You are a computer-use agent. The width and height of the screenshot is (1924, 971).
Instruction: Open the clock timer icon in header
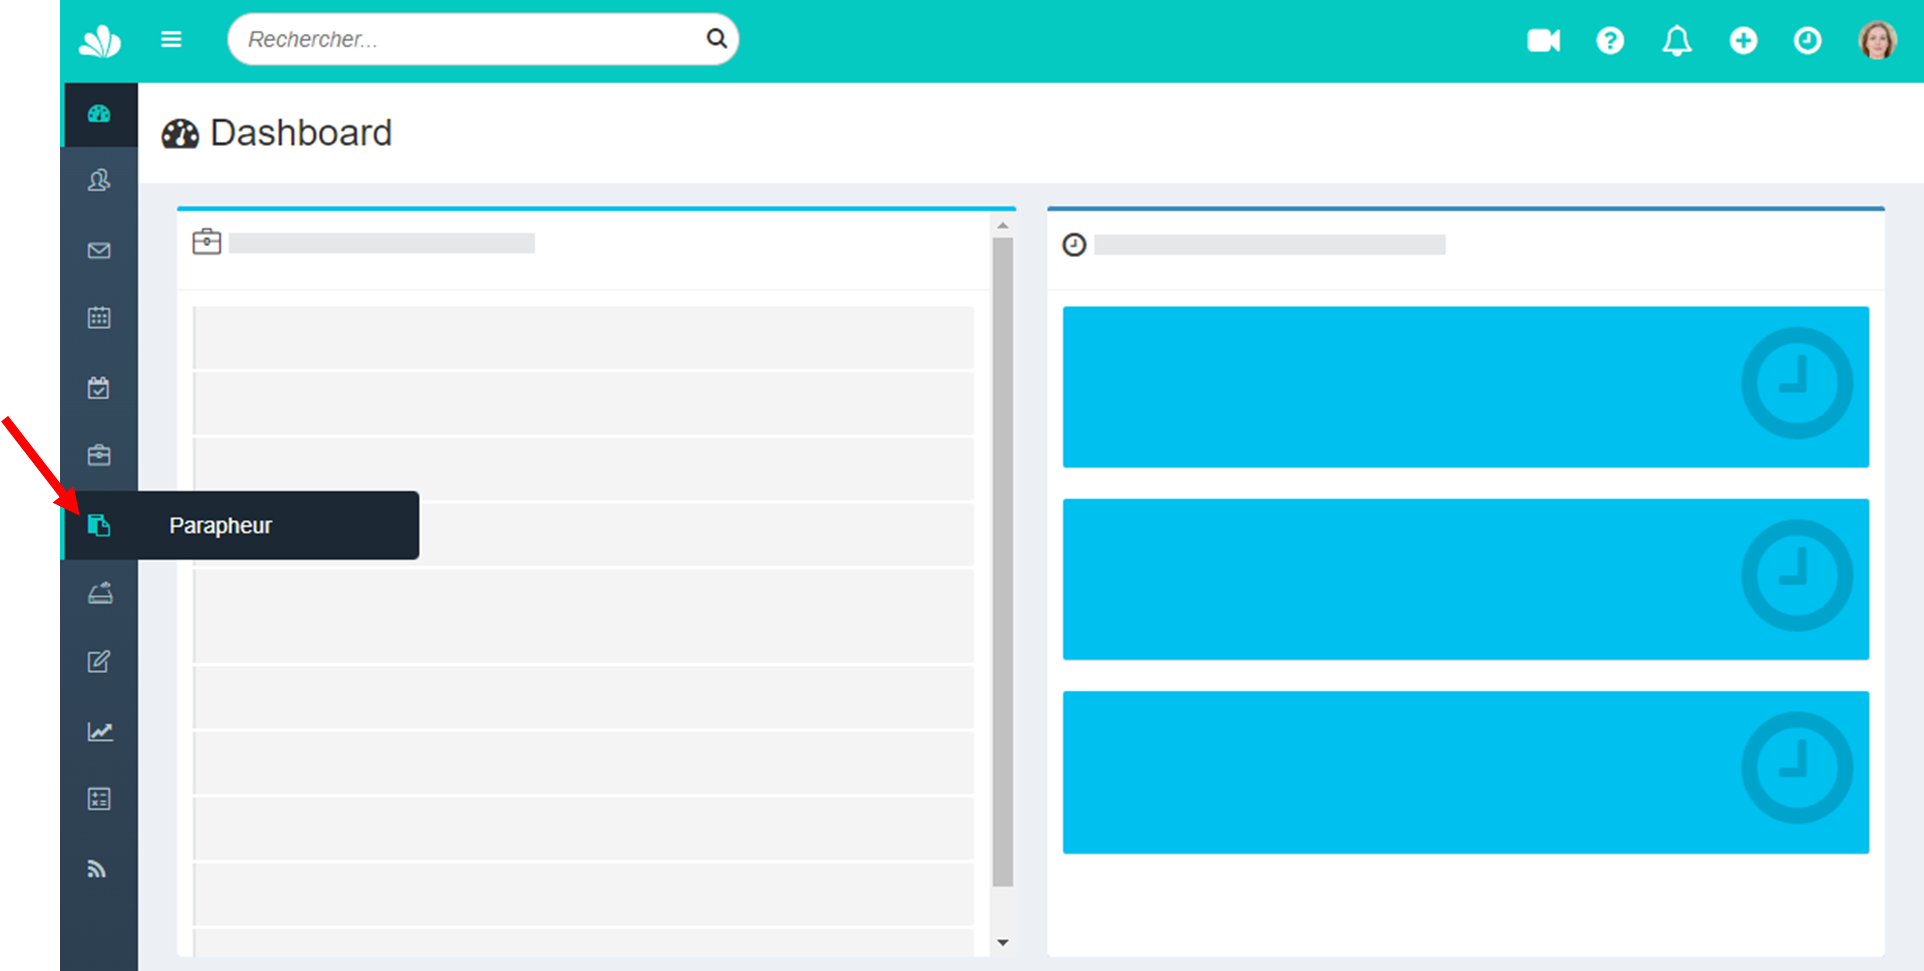tap(1807, 40)
